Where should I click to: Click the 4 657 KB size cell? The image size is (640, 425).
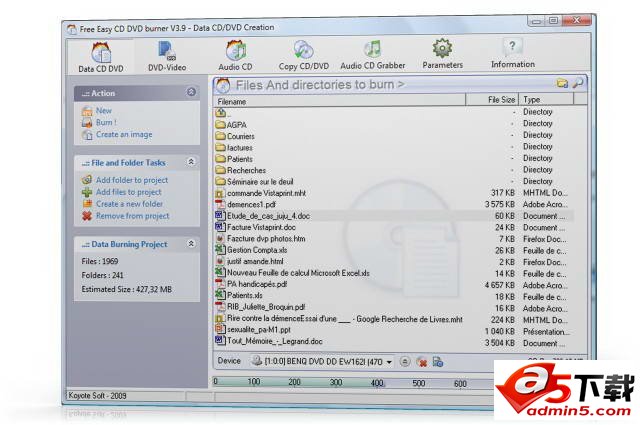click(500, 285)
